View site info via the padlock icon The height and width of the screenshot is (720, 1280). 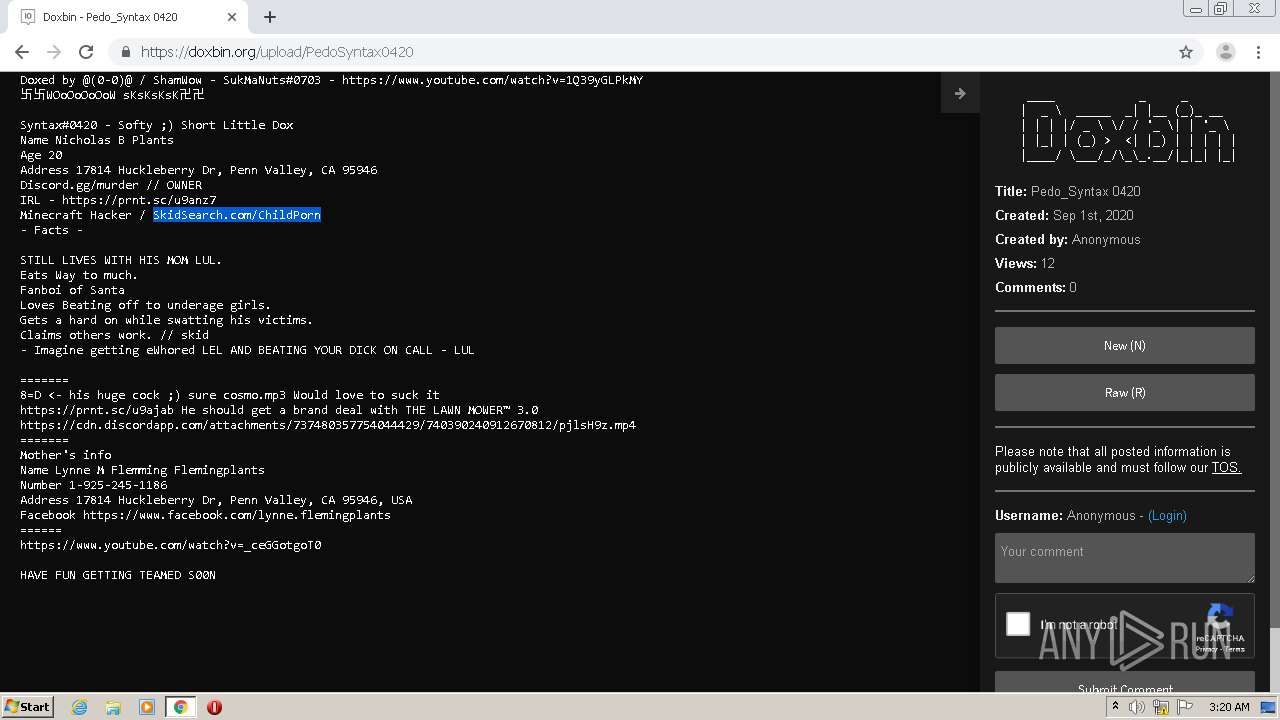click(125, 52)
